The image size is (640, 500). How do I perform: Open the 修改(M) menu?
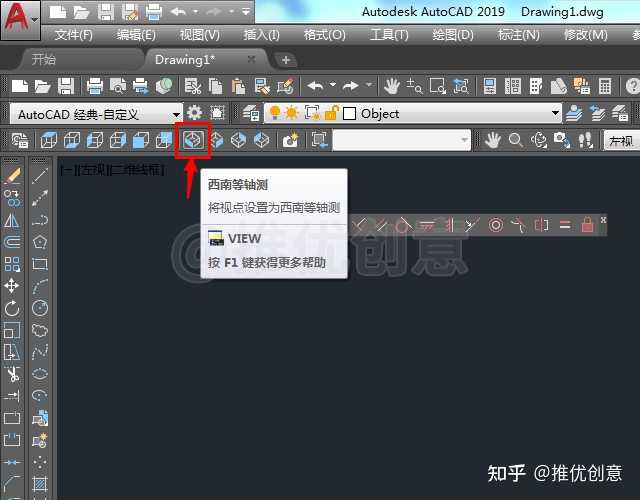(585, 35)
